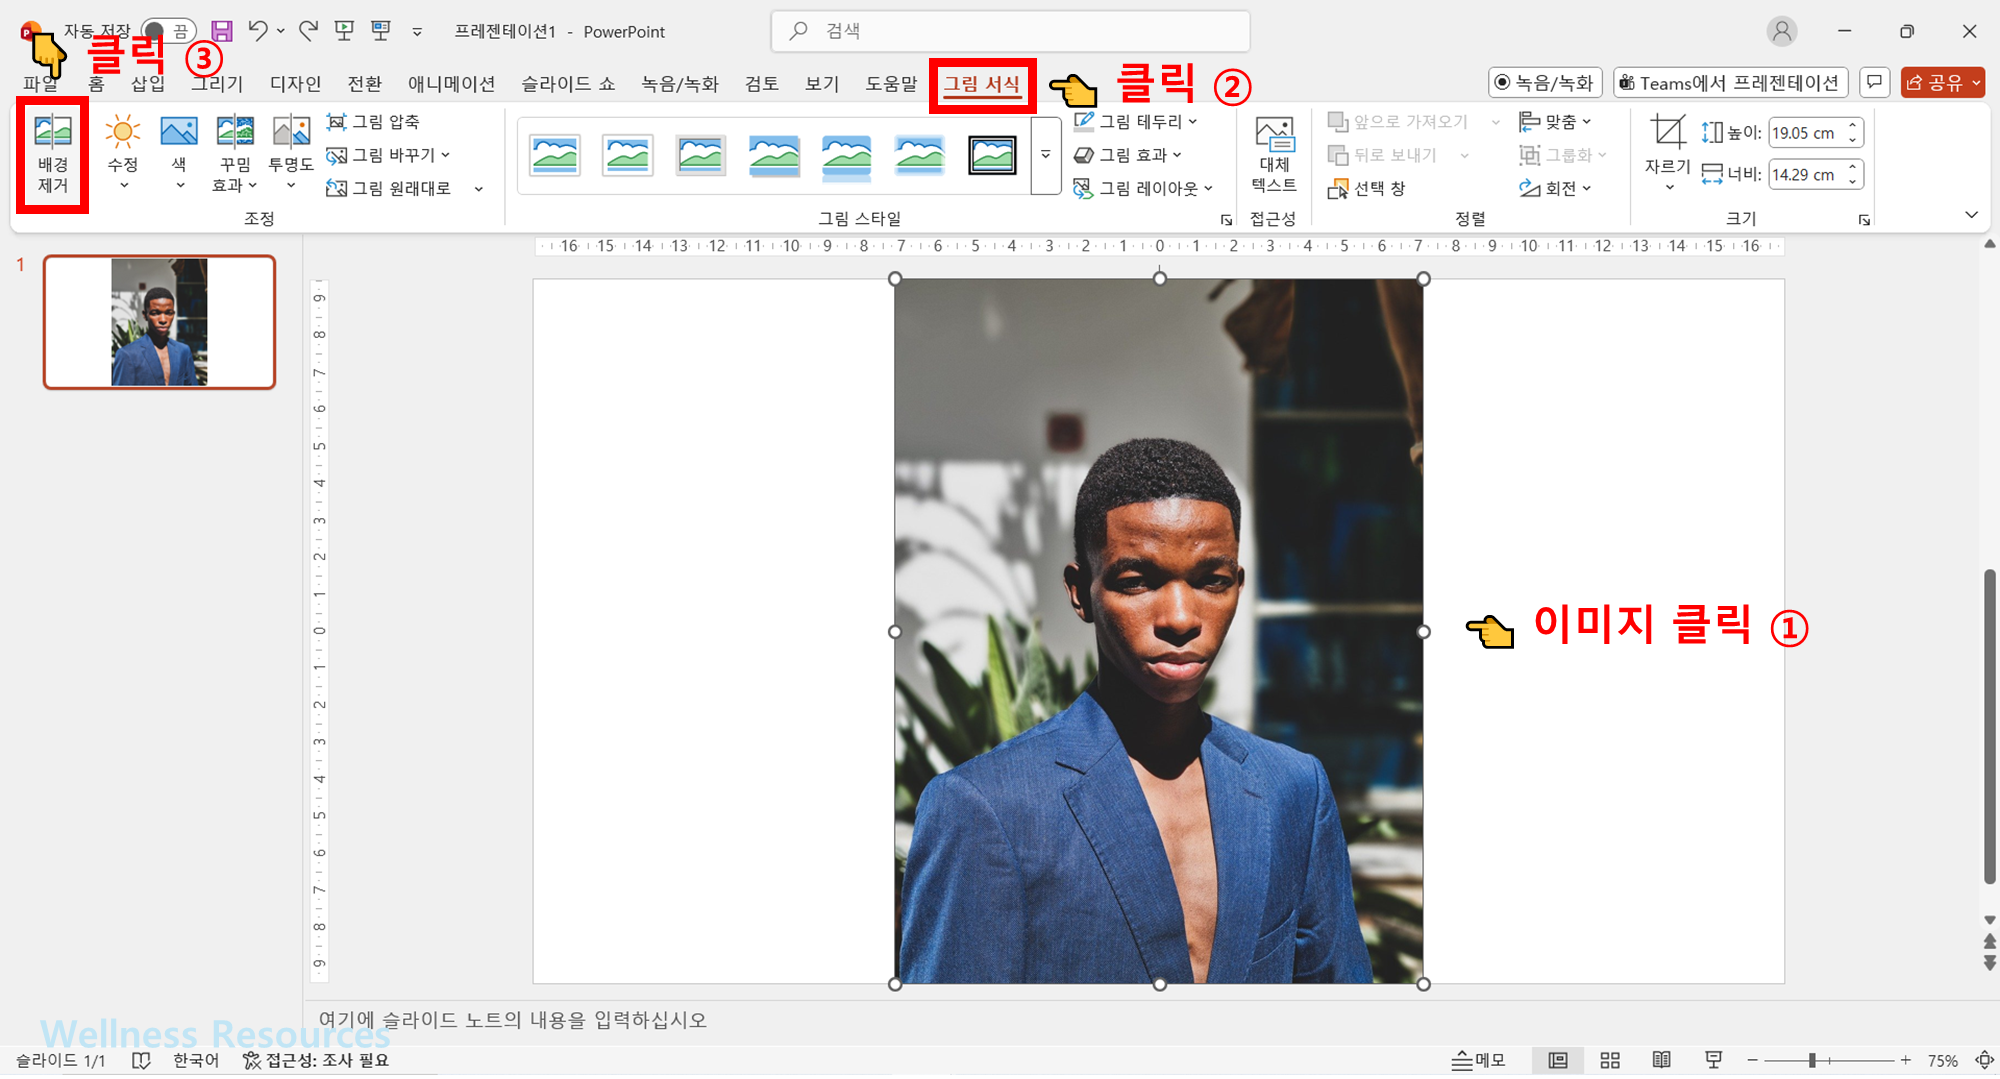
Task: Switch to the 그림 서식 tab
Action: click(982, 85)
